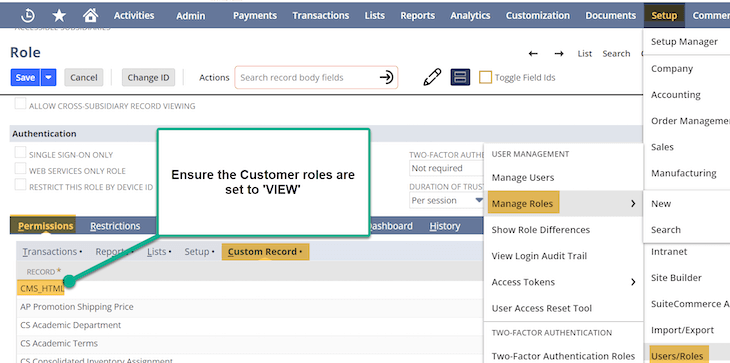Select View Login Audit Trail

click(539, 255)
